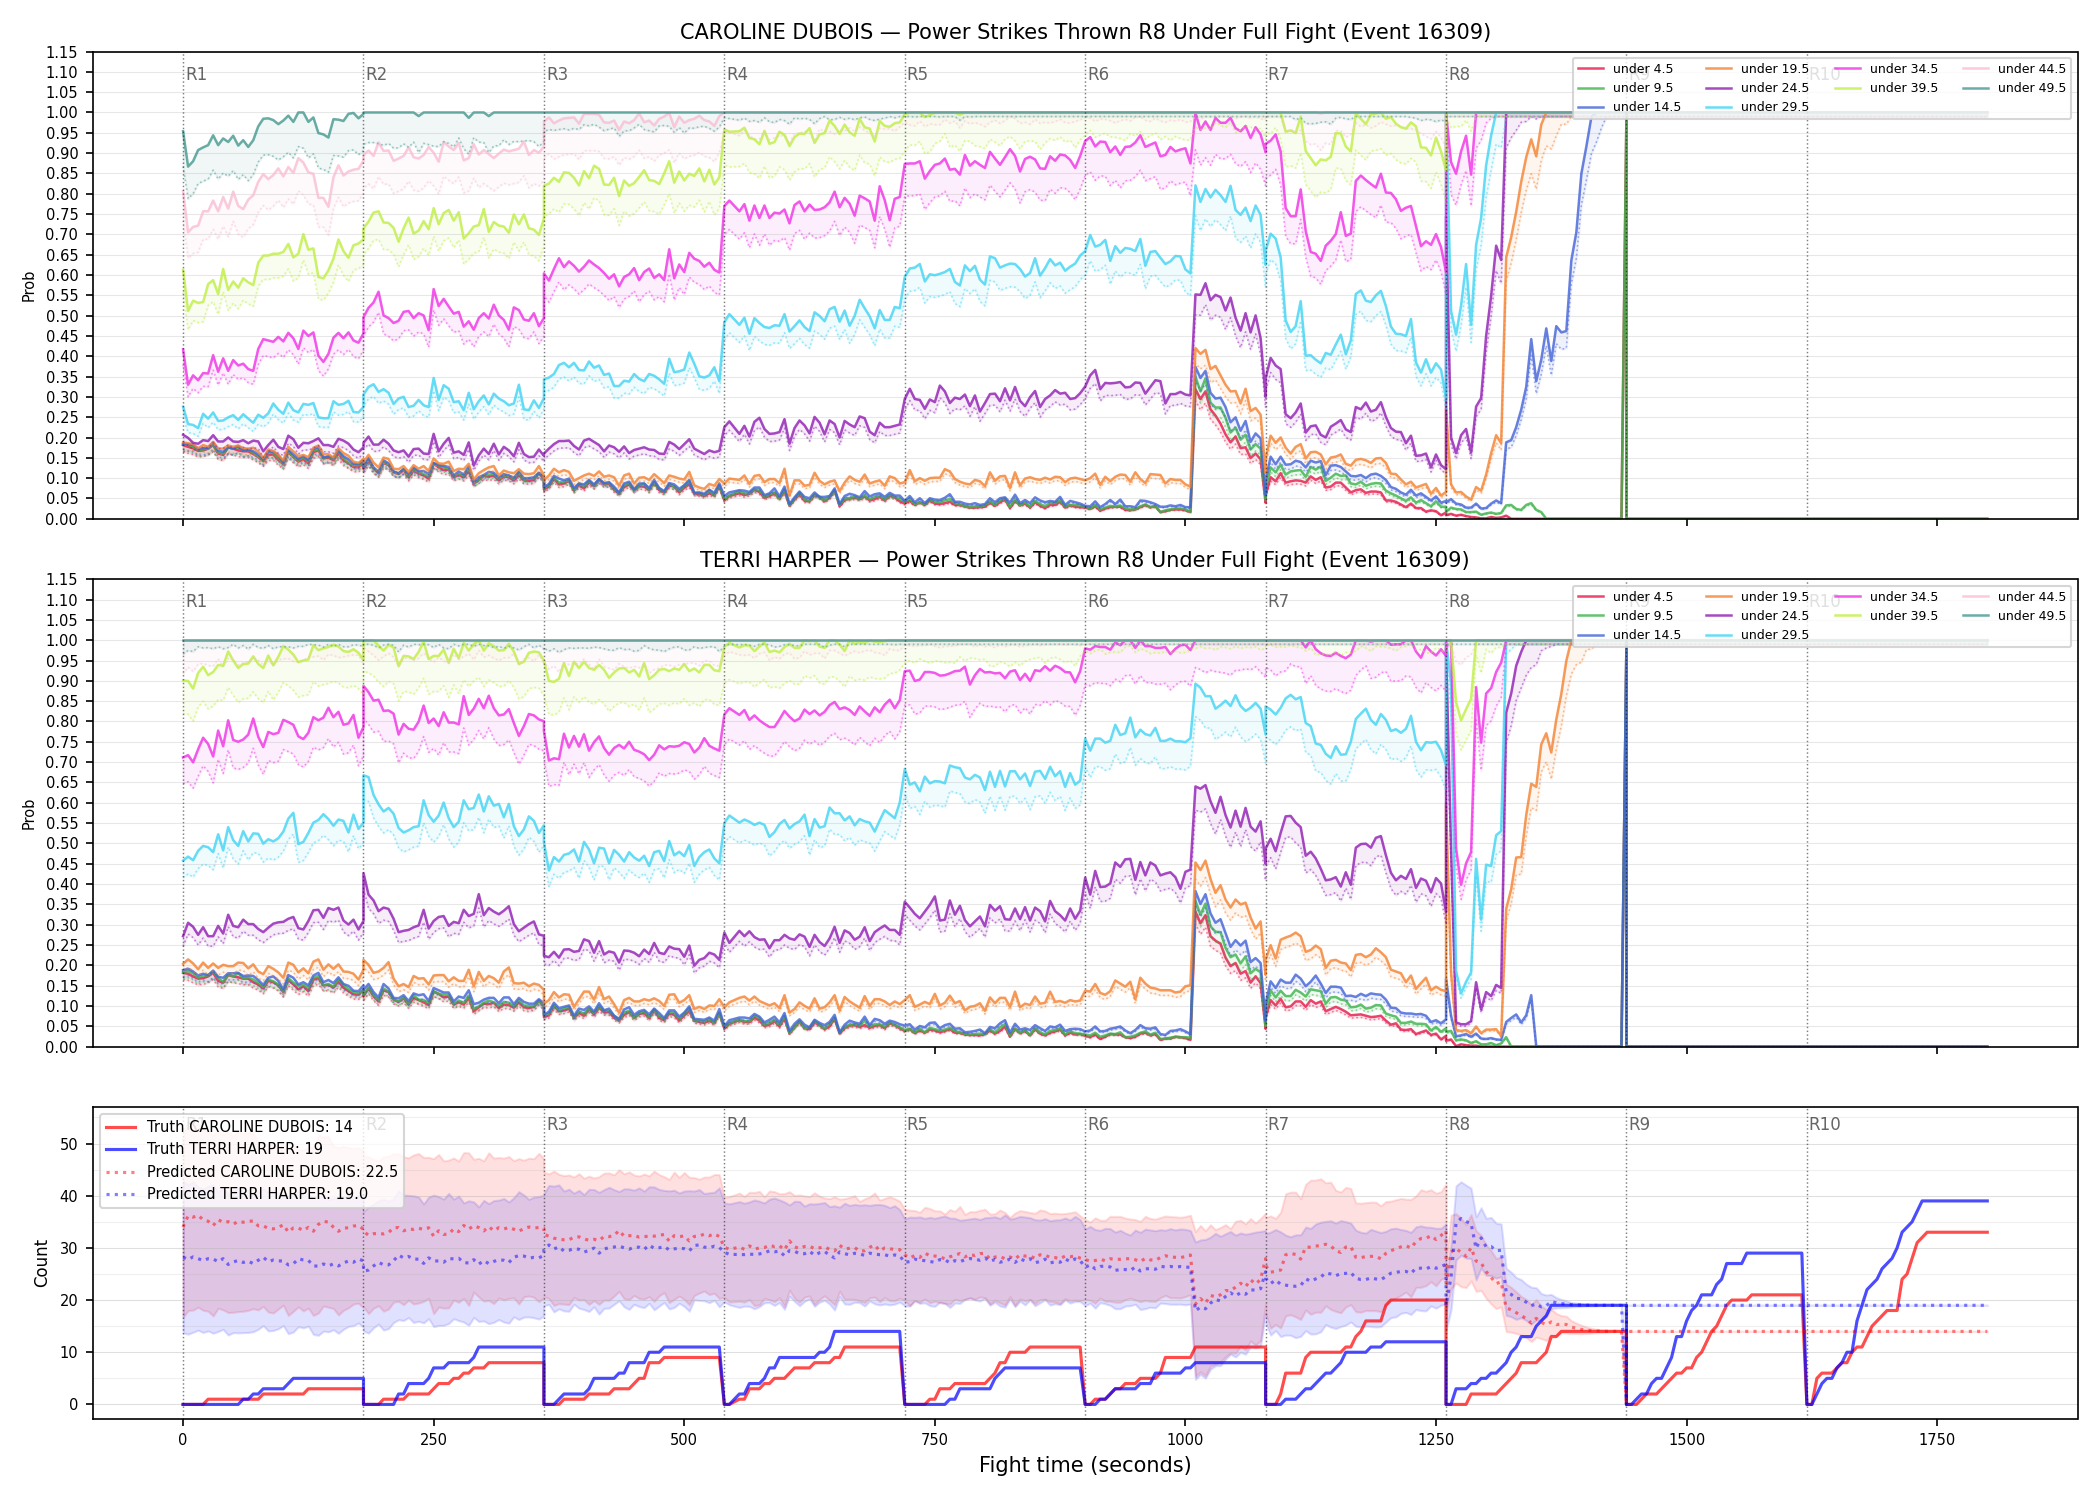Viewport: 2100px width, 1500px height.
Task: Click the R9 round marker in bottom chart
Action: pos(1639,1124)
